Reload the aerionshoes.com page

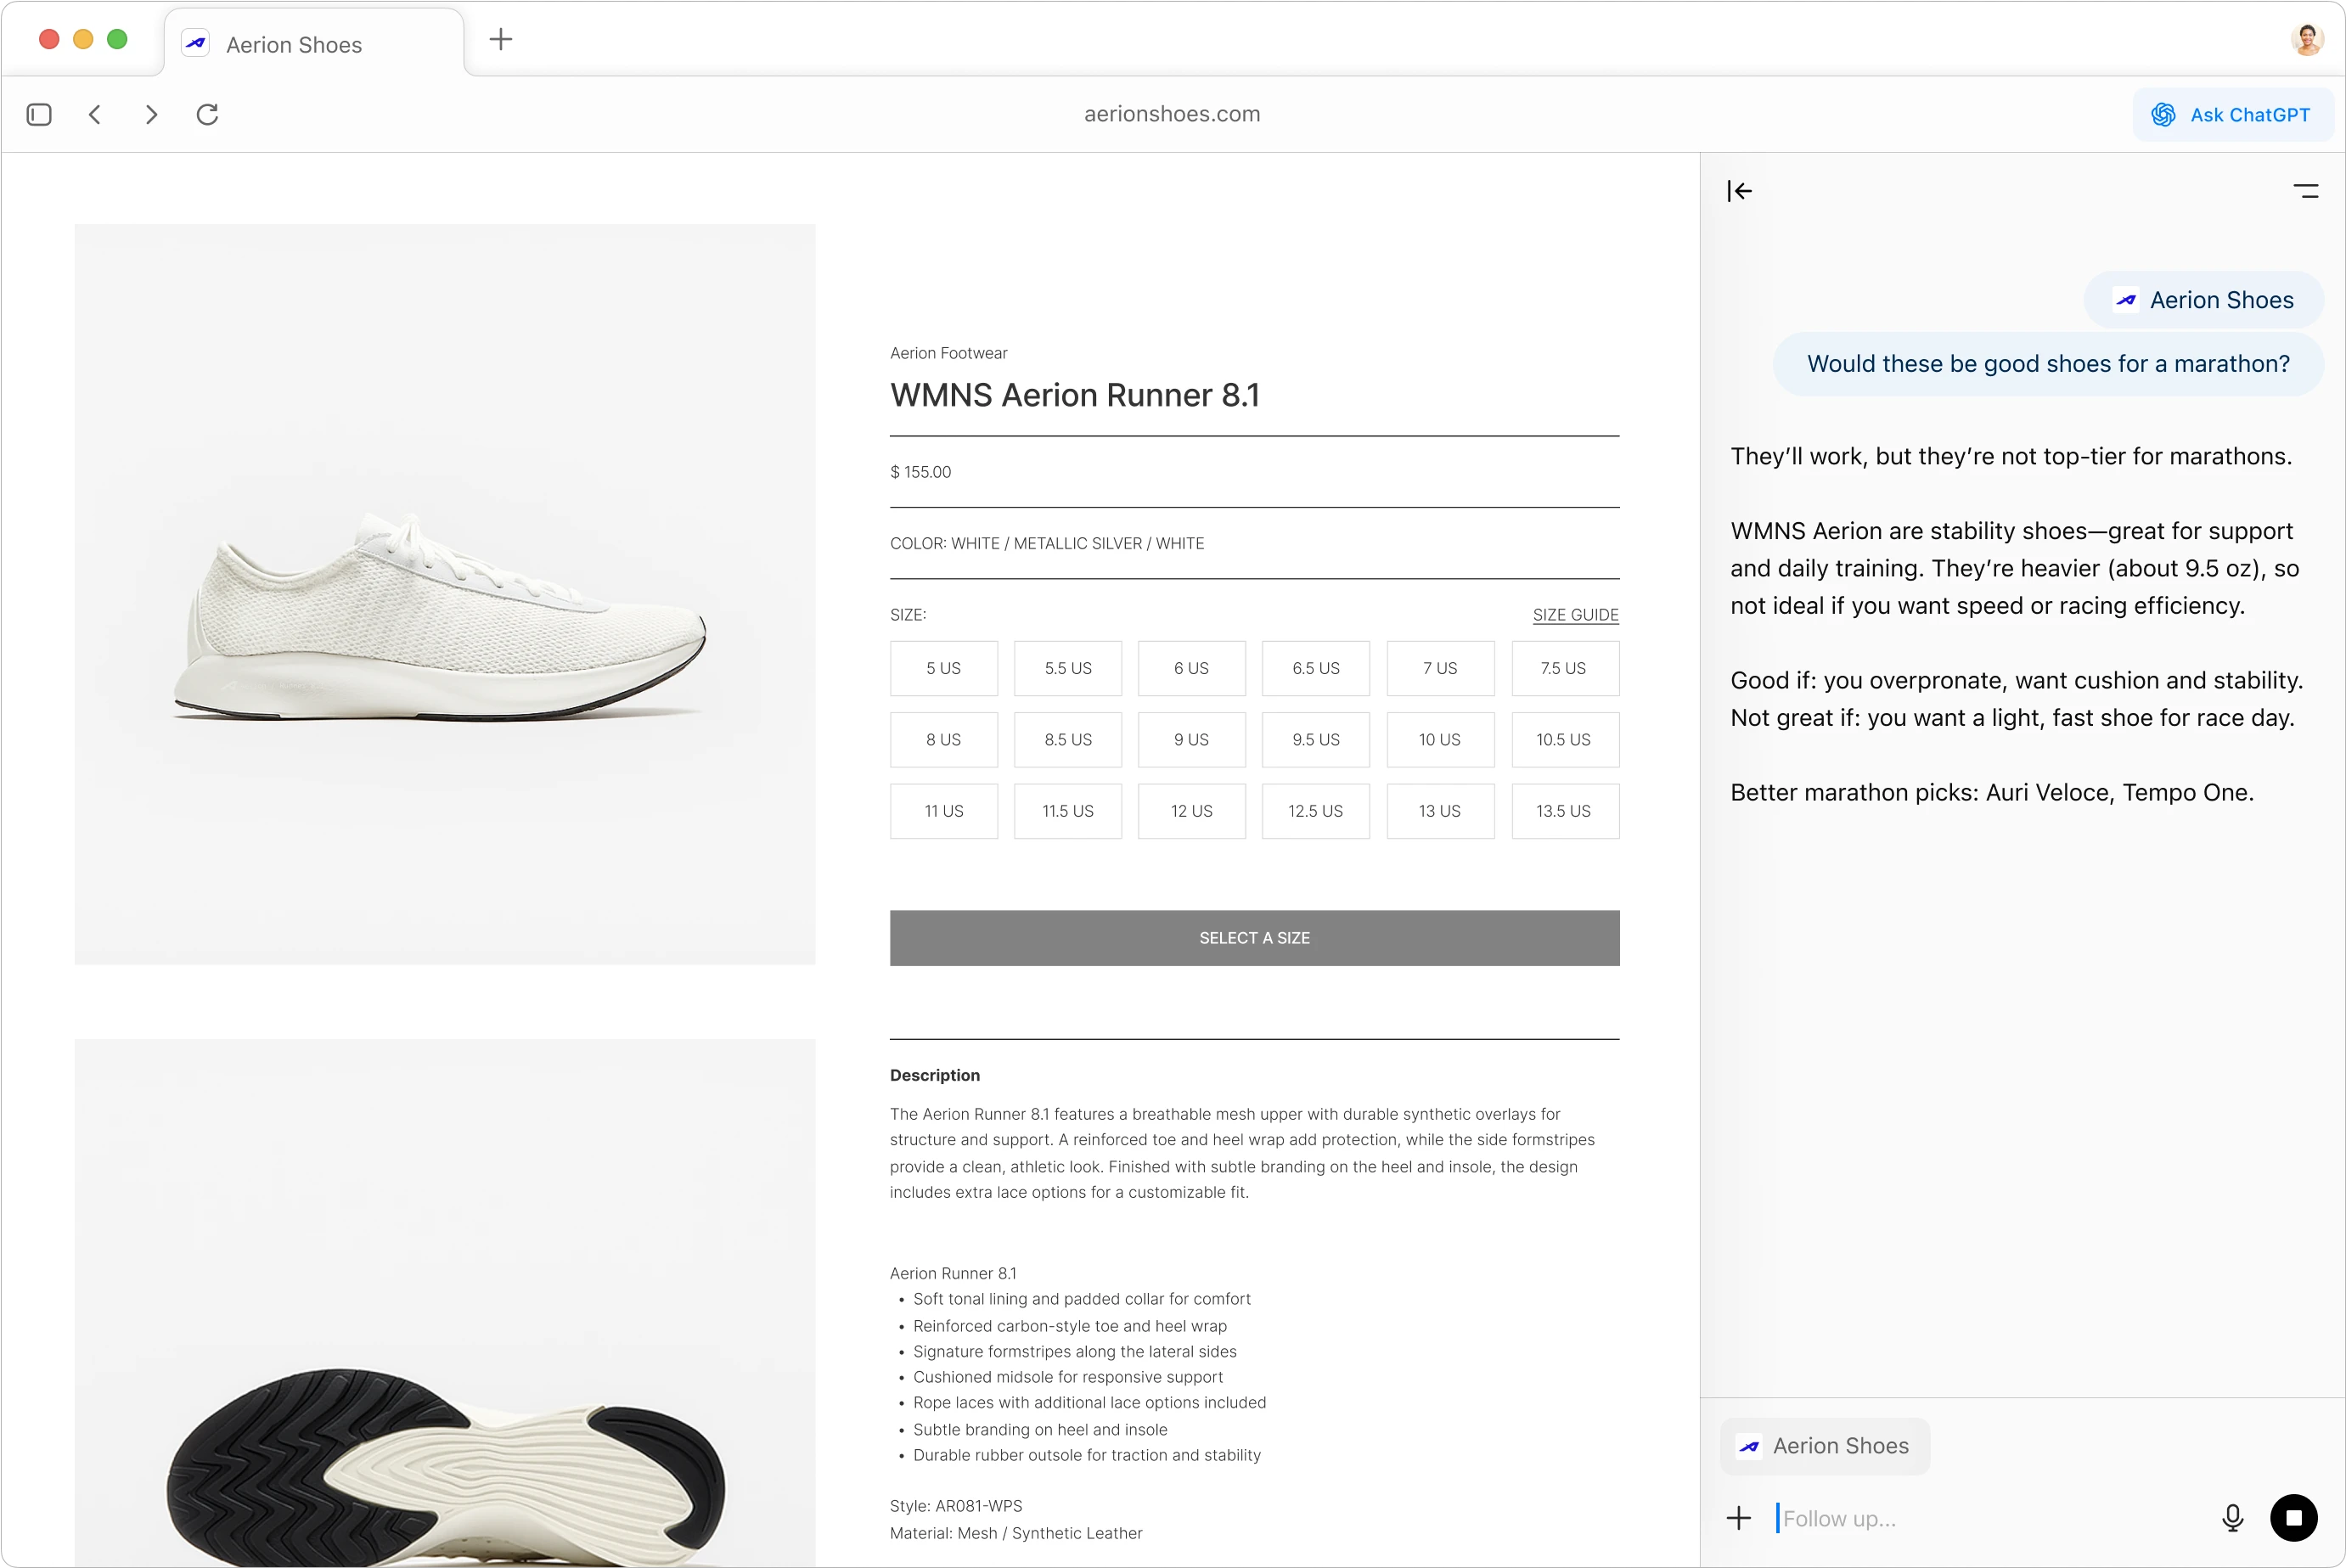point(207,114)
